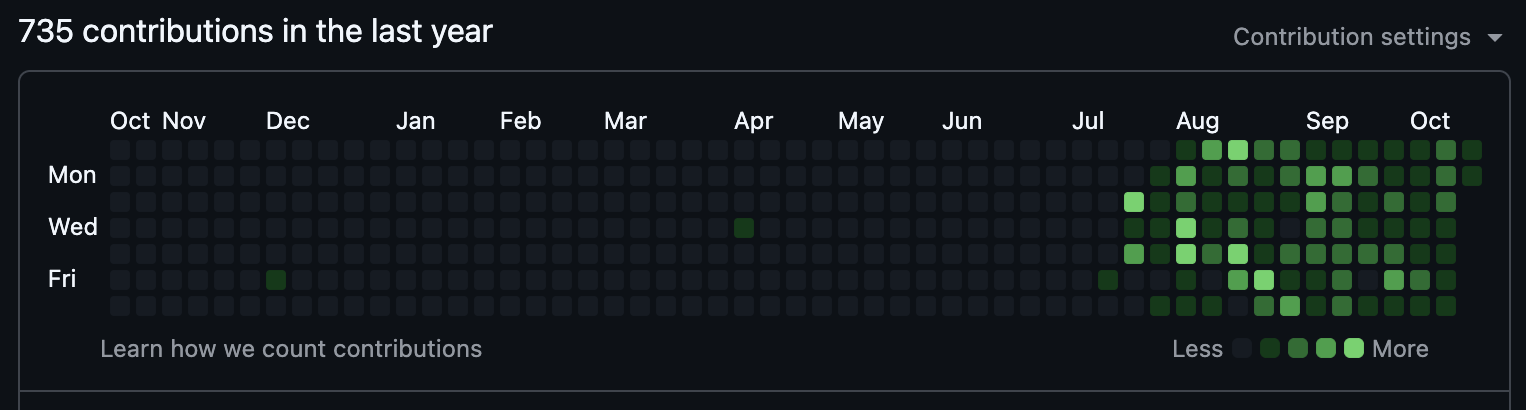Click the brightest Tuesday square in late July
The height and width of the screenshot is (410, 1526).
[1134, 202]
